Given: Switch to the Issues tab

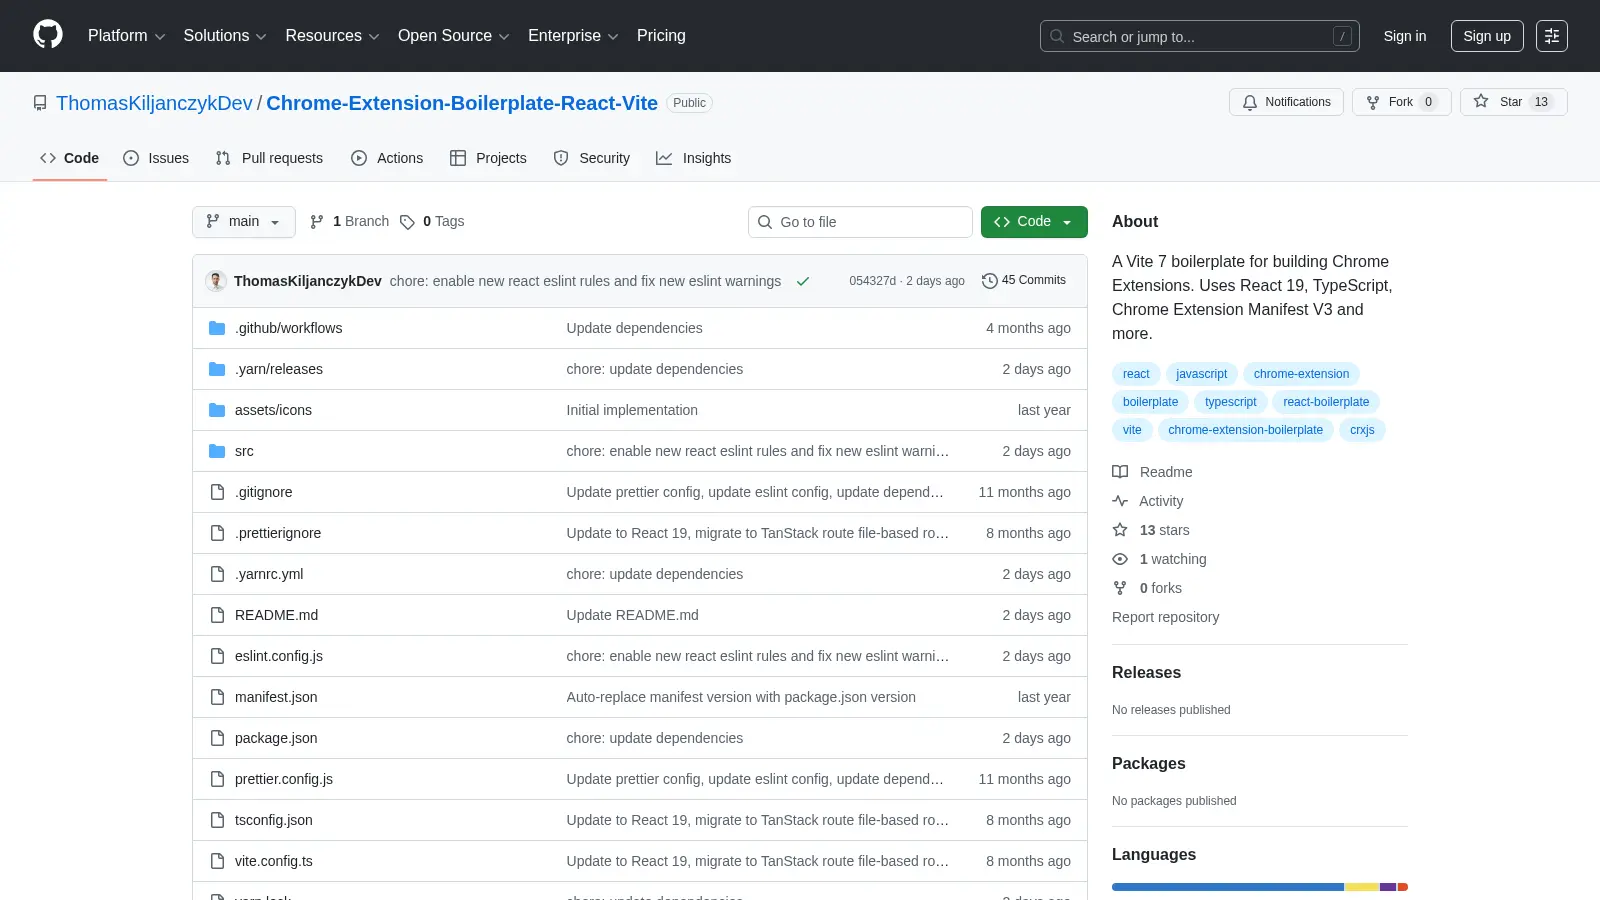Looking at the screenshot, I should coord(156,158).
